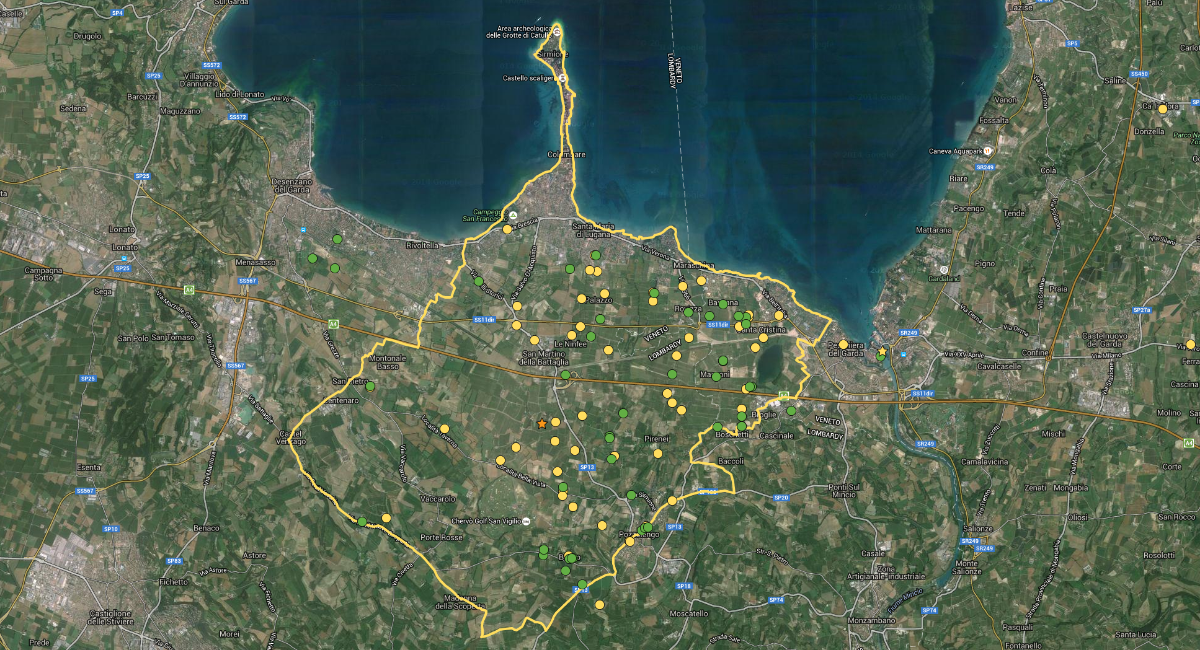Select the SP27a road shield
Screen dimensions: 1200x650
point(1144,311)
